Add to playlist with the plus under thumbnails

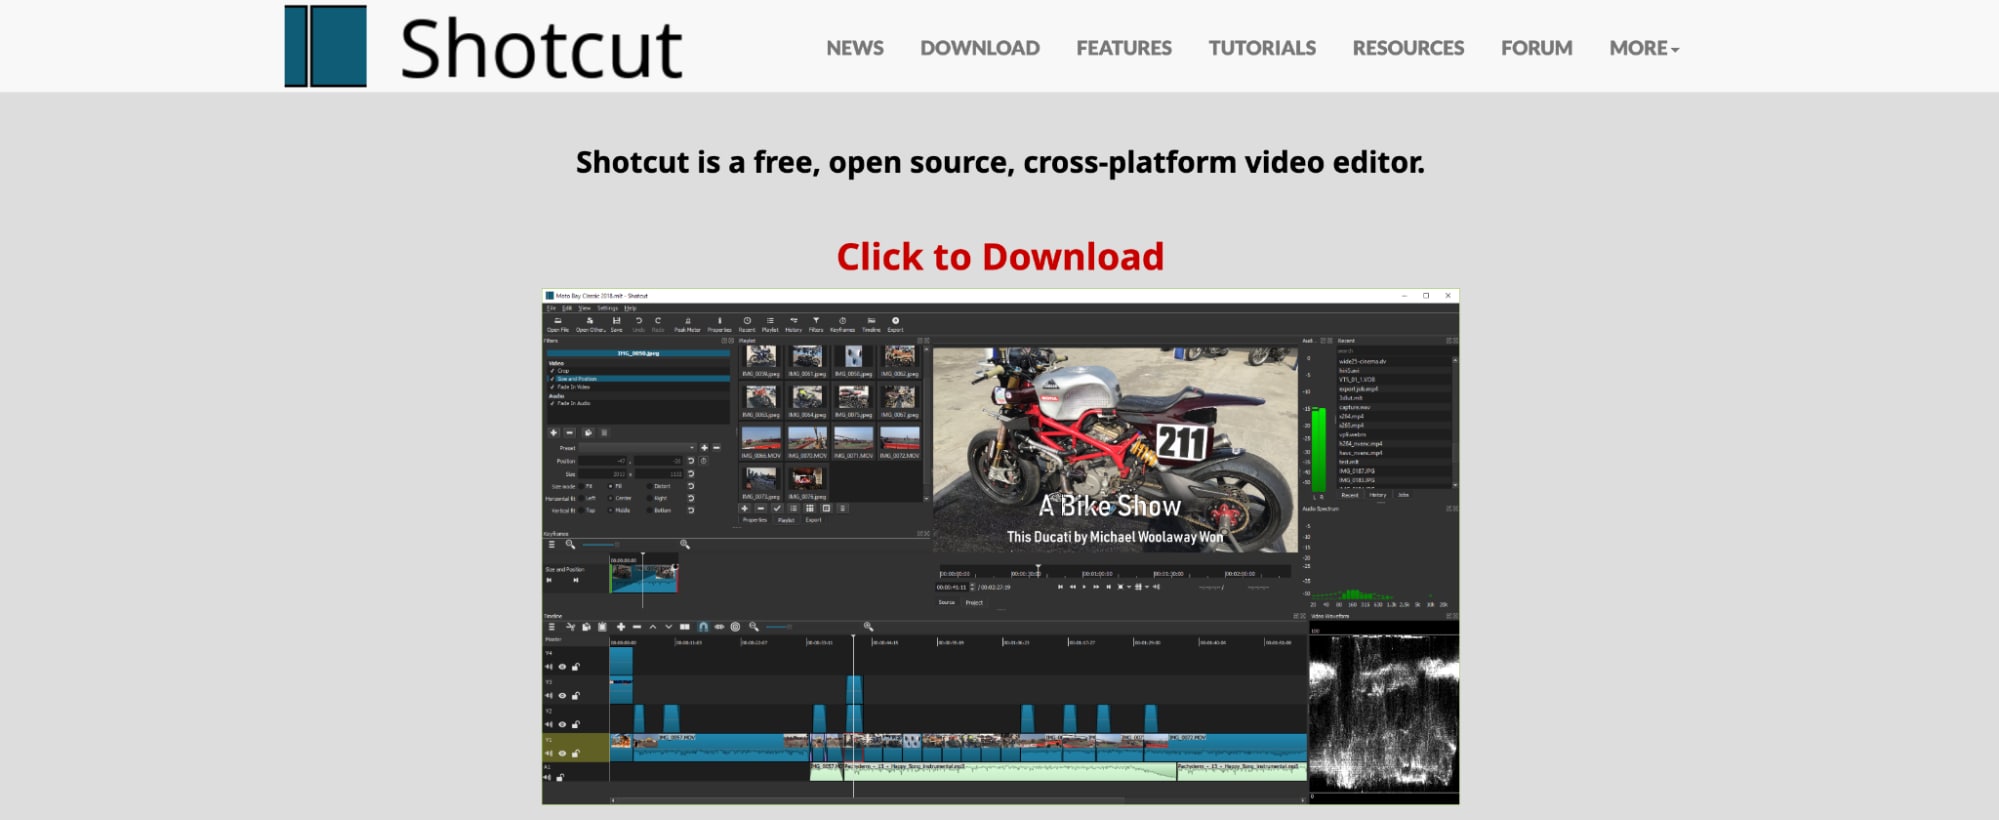745,508
